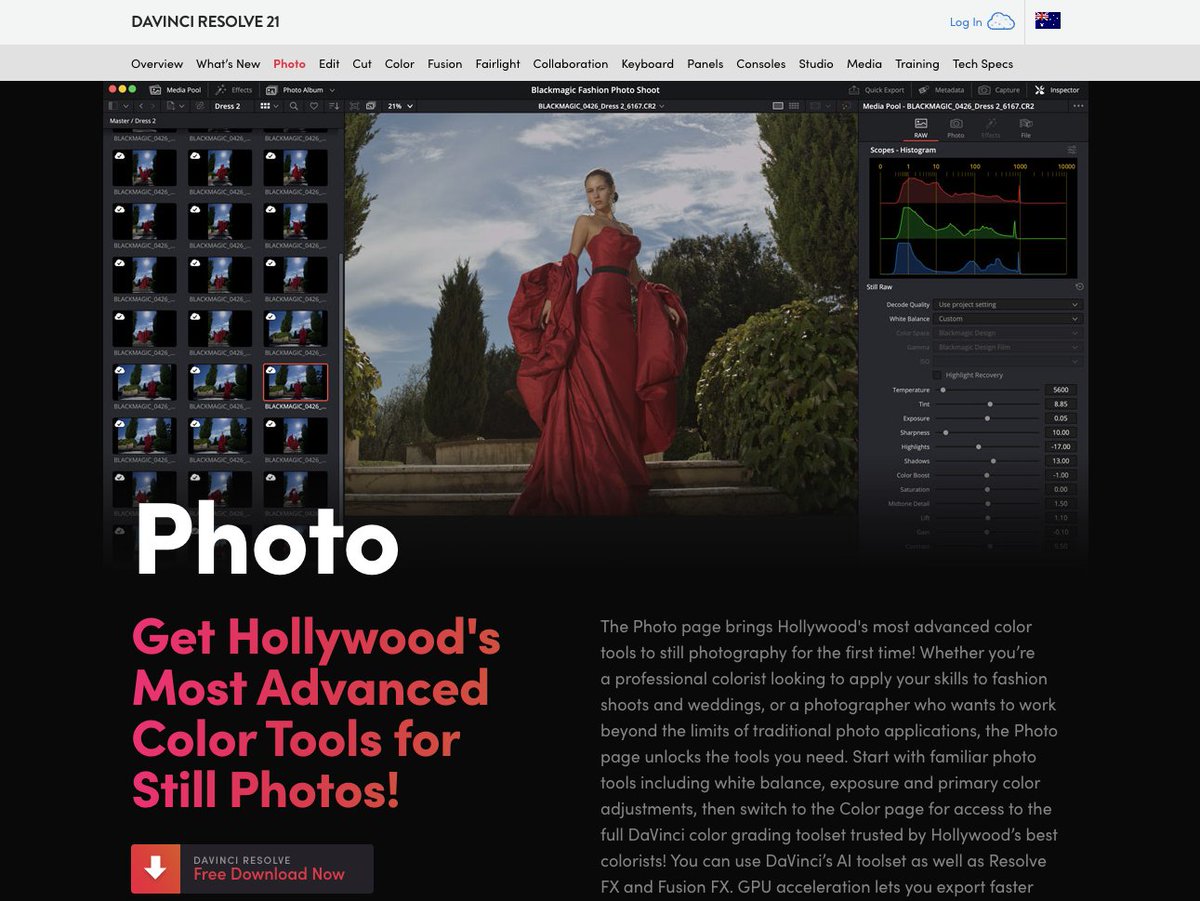
Task: Click the search magnifier in media pool toolbar
Action: [293, 106]
